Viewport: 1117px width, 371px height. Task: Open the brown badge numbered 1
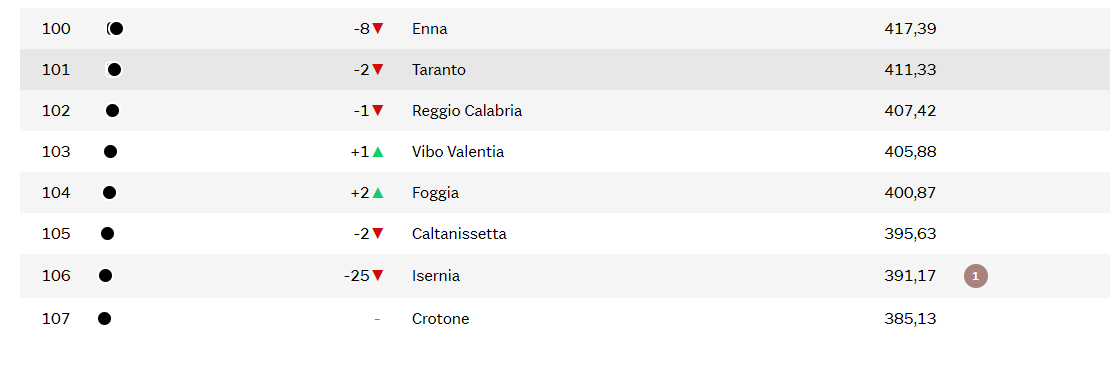[x=976, y=276]
